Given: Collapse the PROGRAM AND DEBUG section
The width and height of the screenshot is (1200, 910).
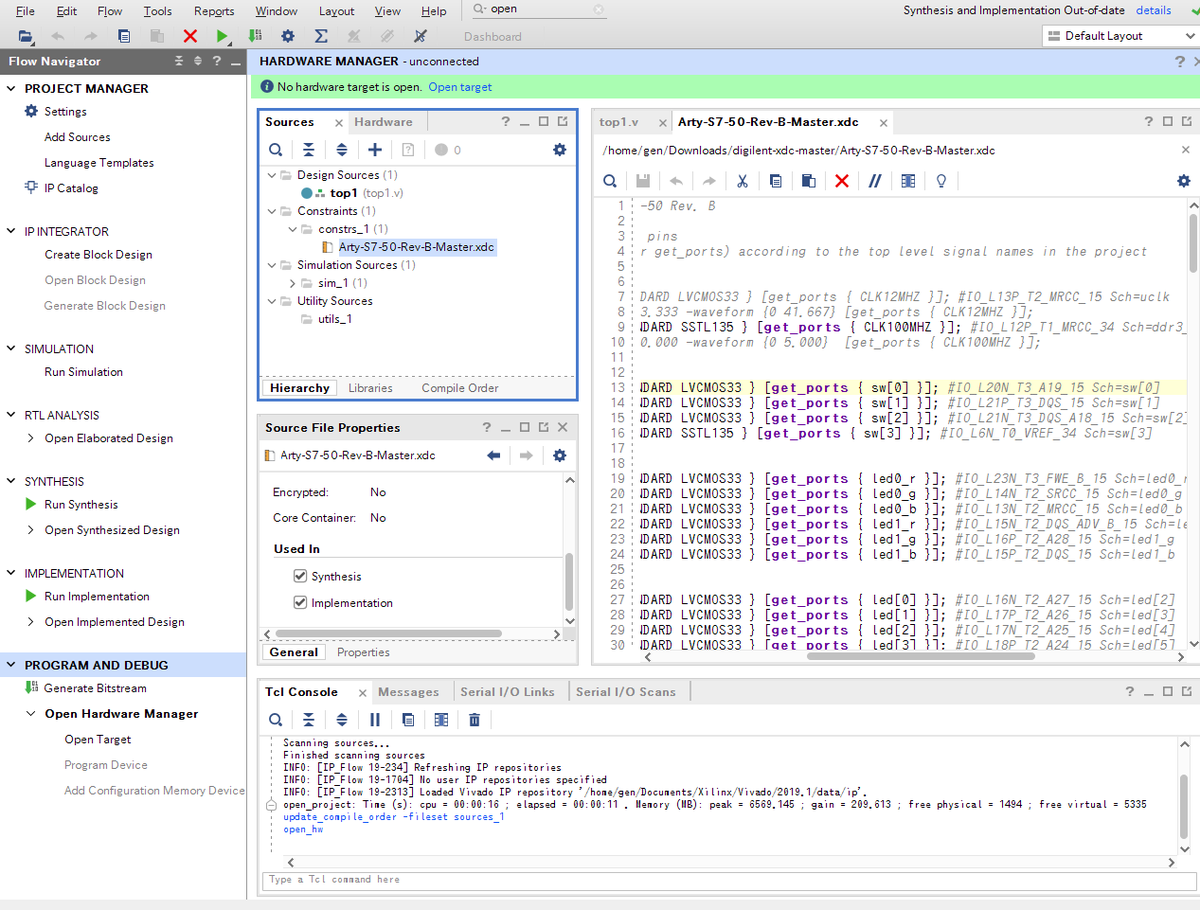Looking at the screenshot, I should 11,665.
